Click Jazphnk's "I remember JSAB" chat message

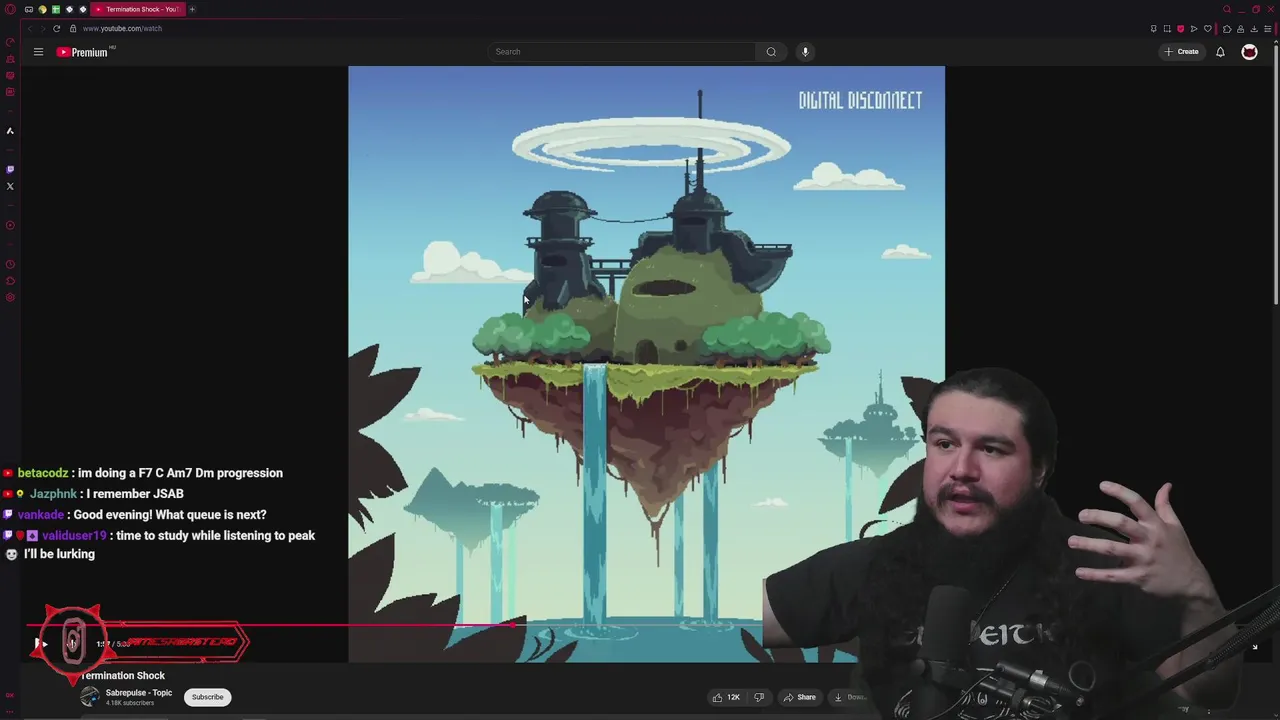pyautogui.click(x=93, y=494)
